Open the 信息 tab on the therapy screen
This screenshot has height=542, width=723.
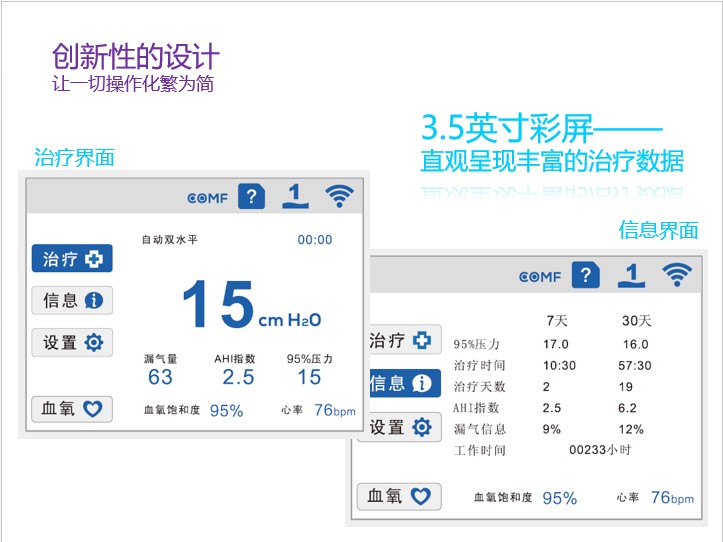click(72, 300)
